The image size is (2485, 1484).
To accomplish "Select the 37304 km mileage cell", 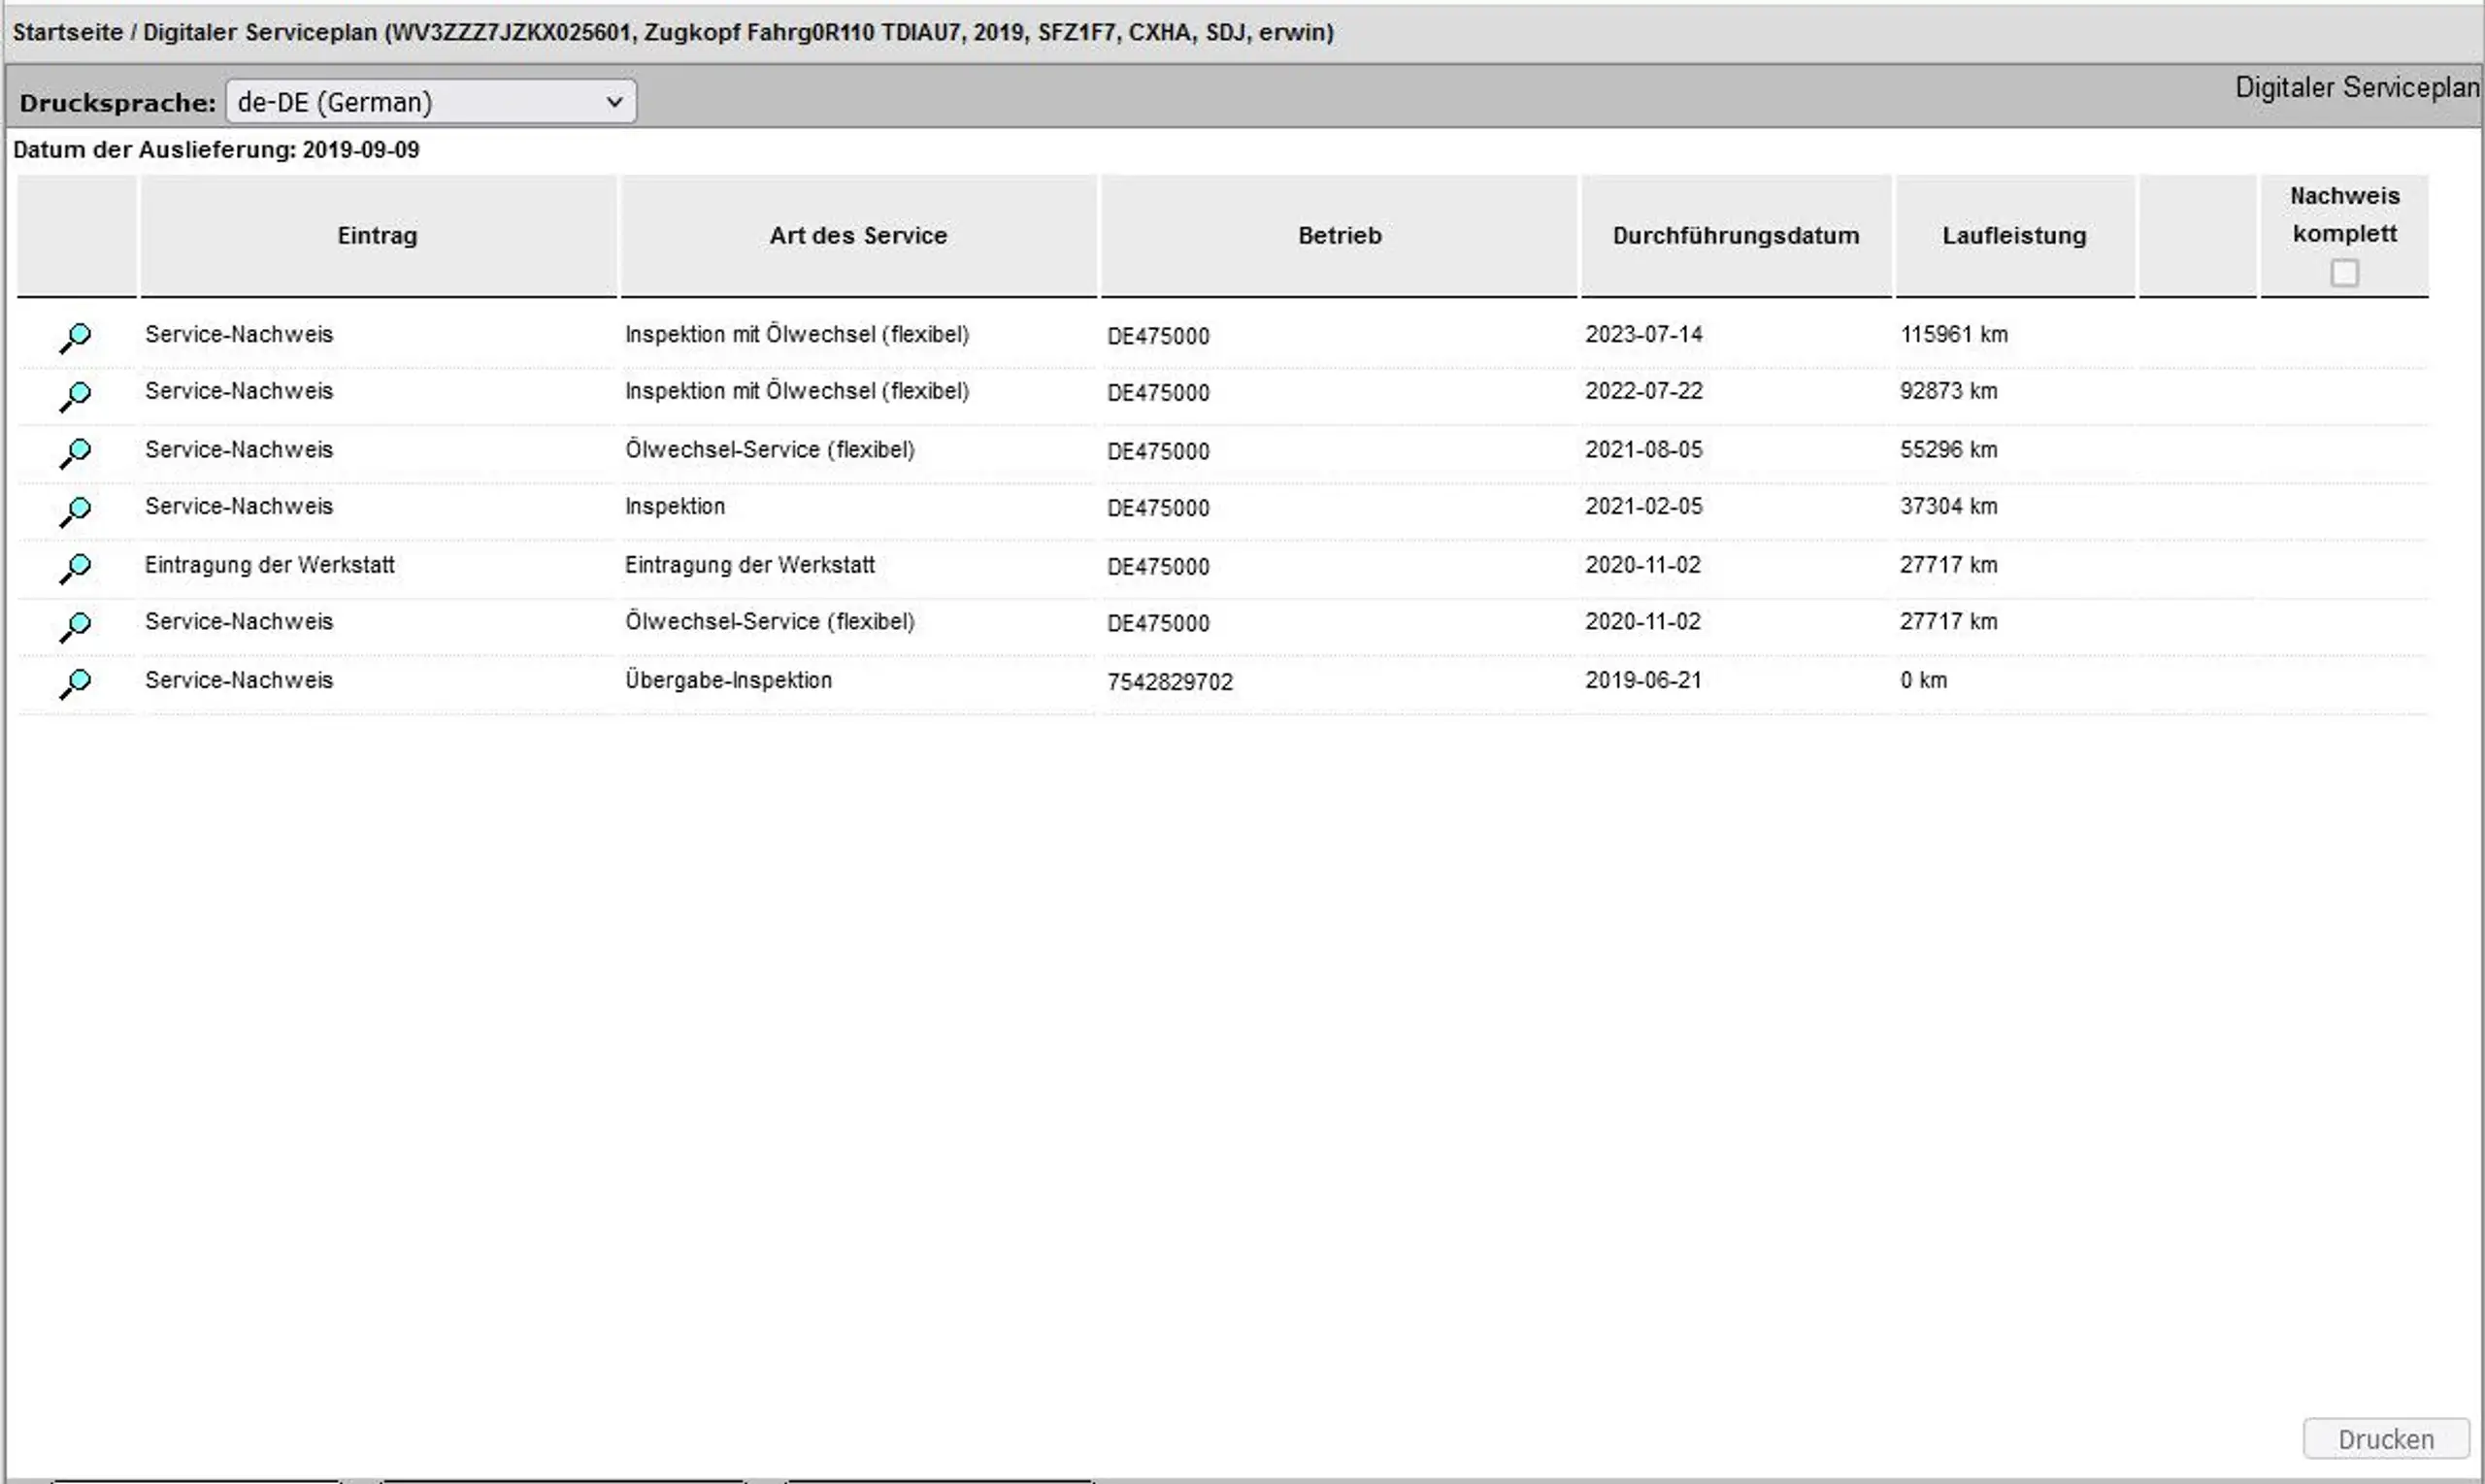I will (x=1948, y=506).
